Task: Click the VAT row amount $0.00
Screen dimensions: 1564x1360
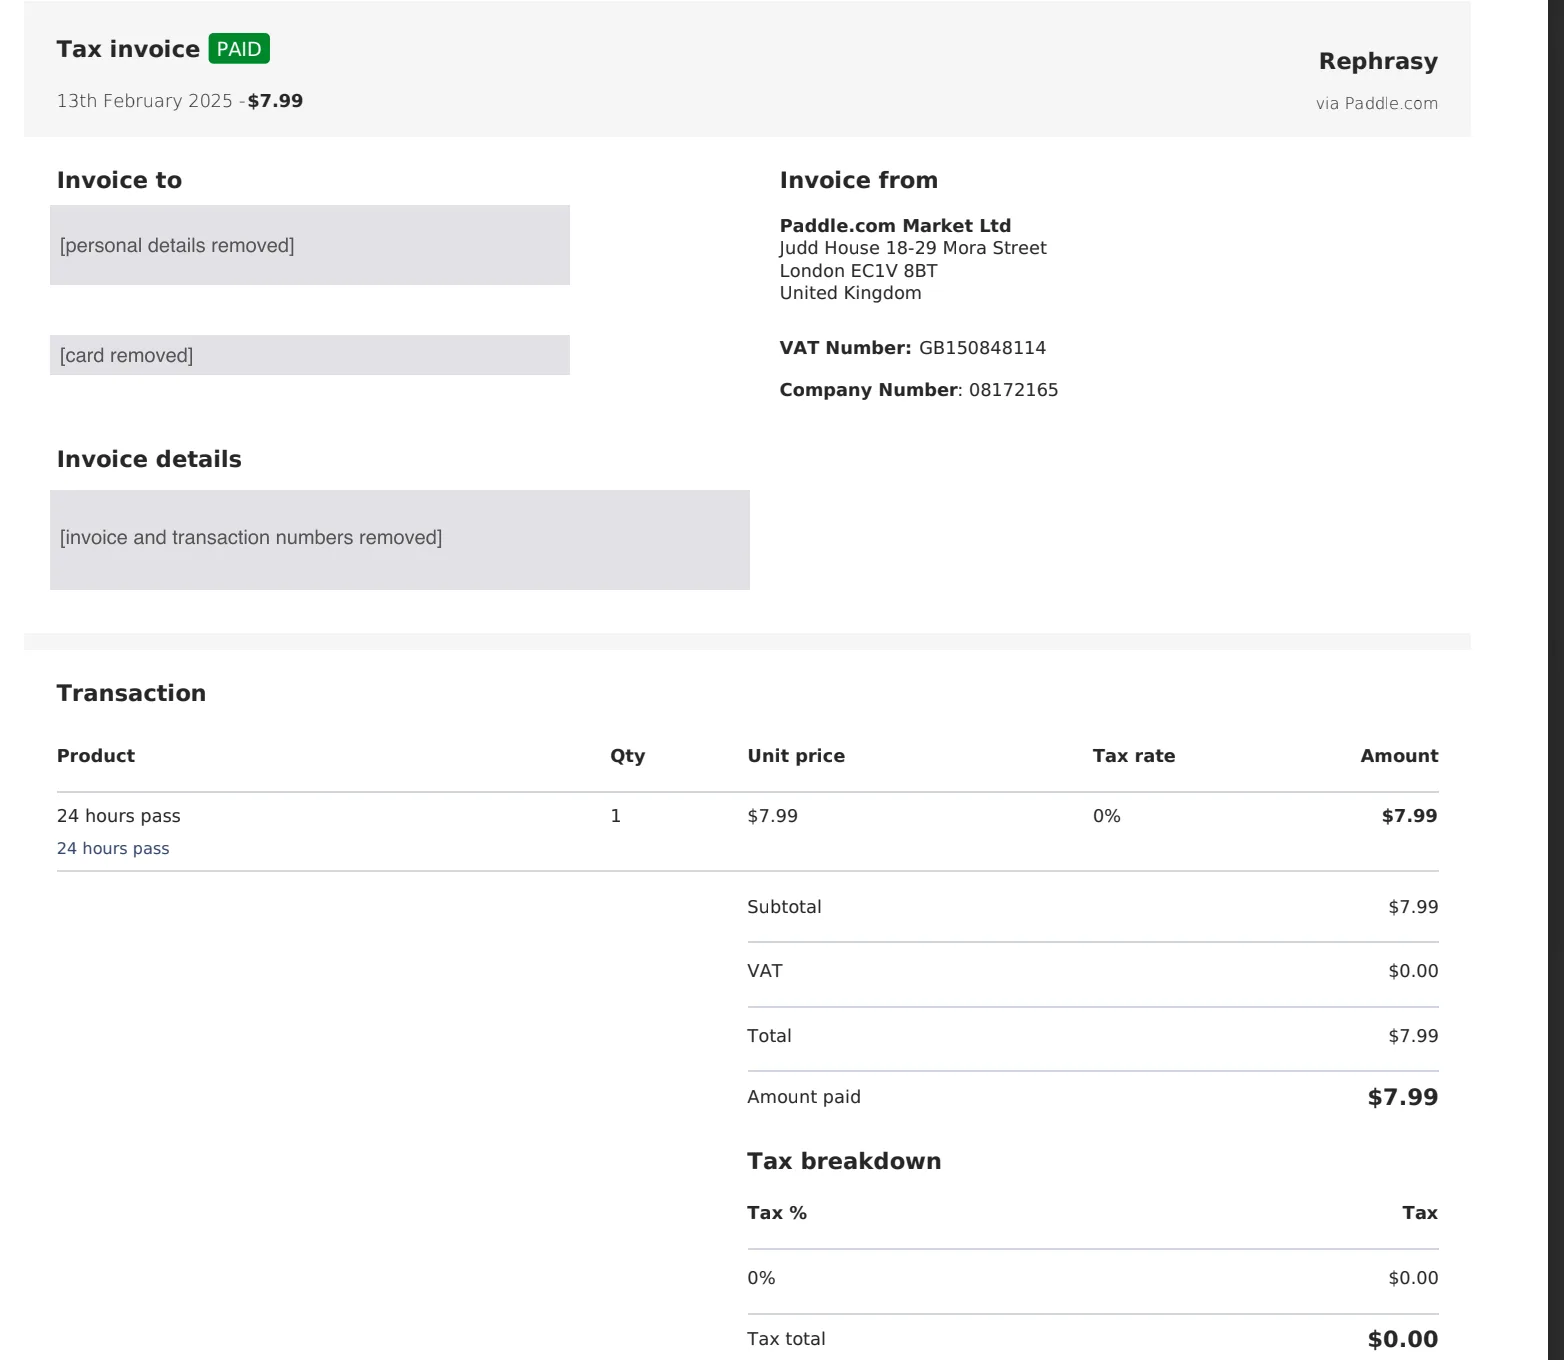Action: [x=1413, y=971]
